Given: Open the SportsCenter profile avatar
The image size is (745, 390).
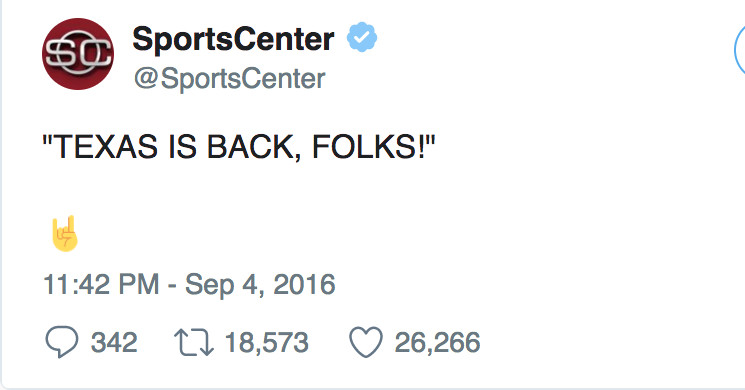Looking at the screenshot, I should tap(78, 54).
